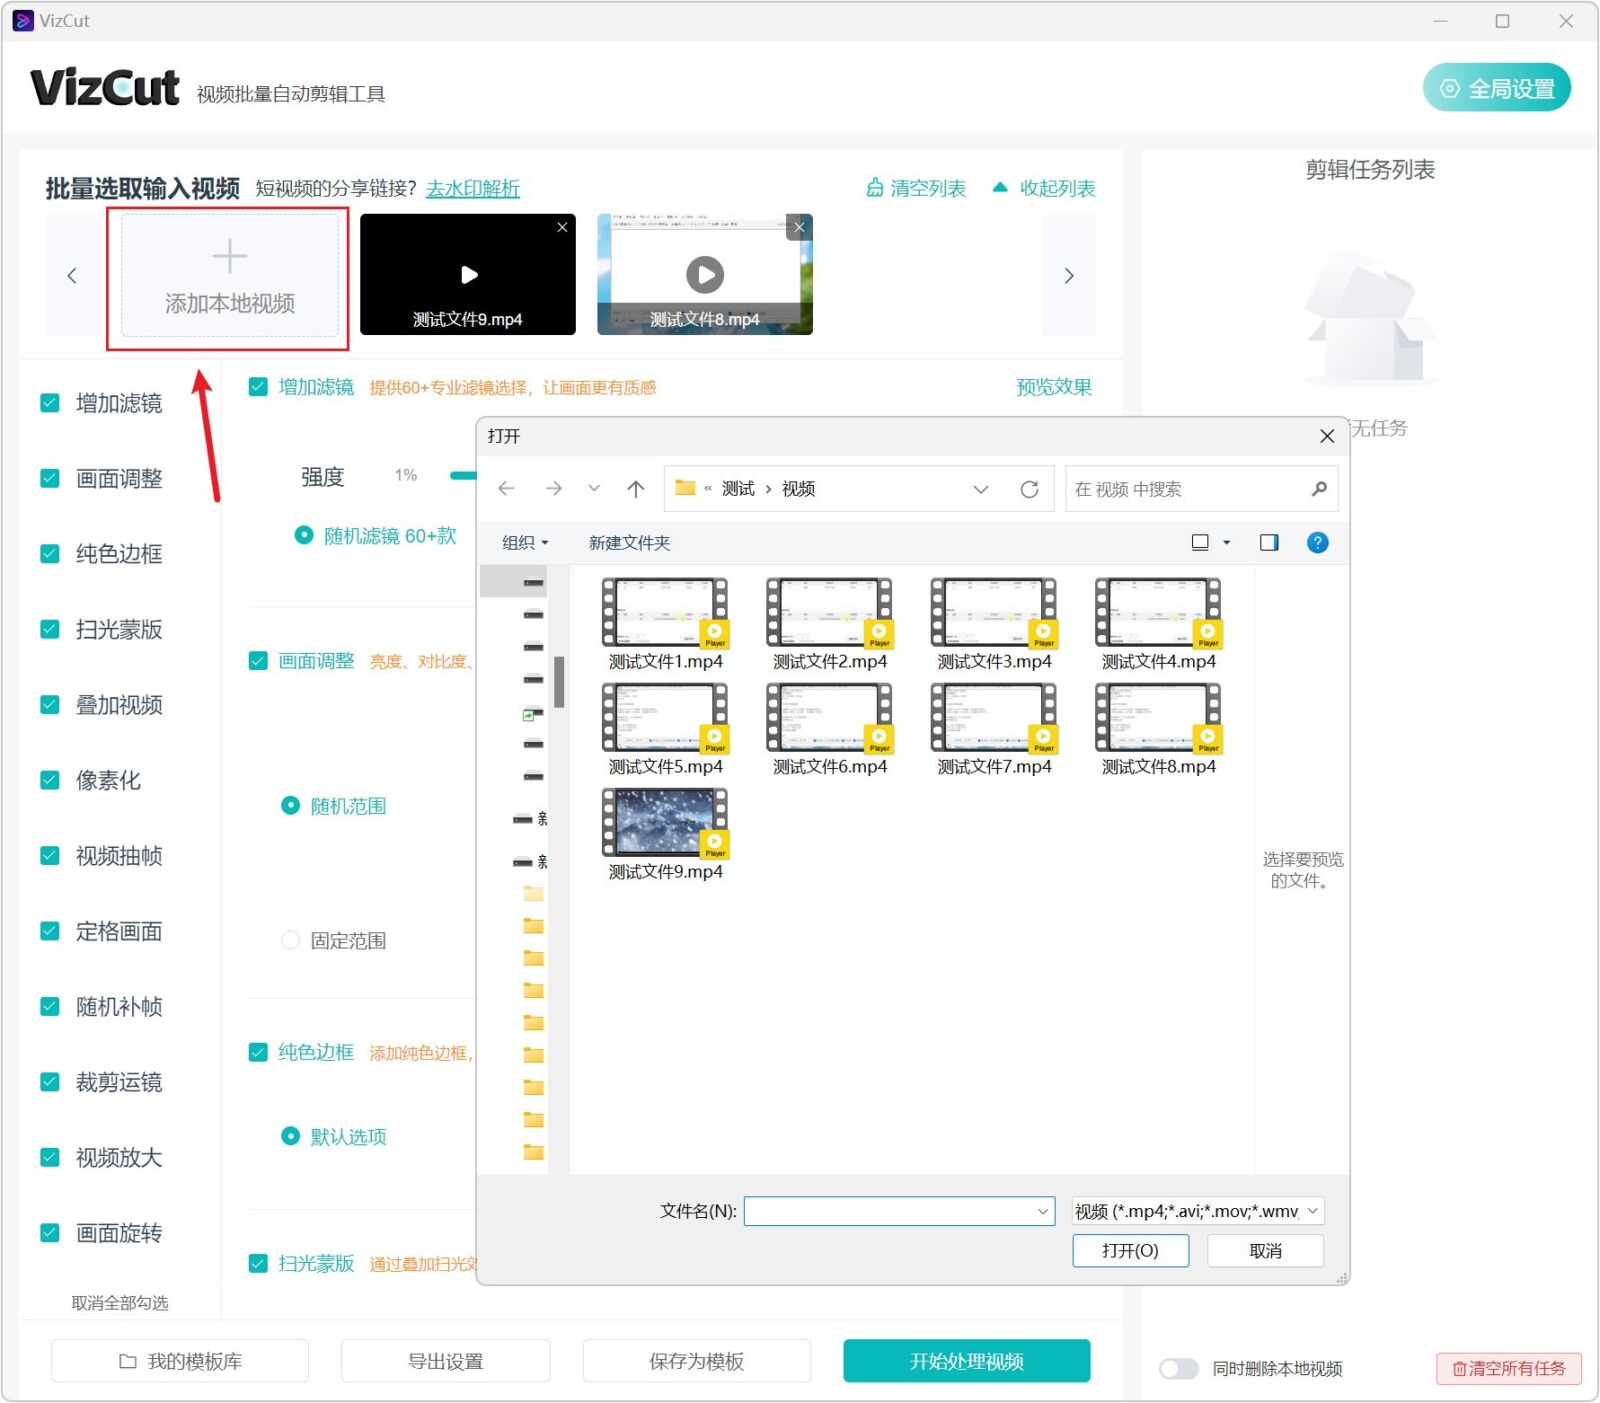
Task: Select file 测试文件4.mp4
Action: pyautogui.click(x=1158, y=624)
